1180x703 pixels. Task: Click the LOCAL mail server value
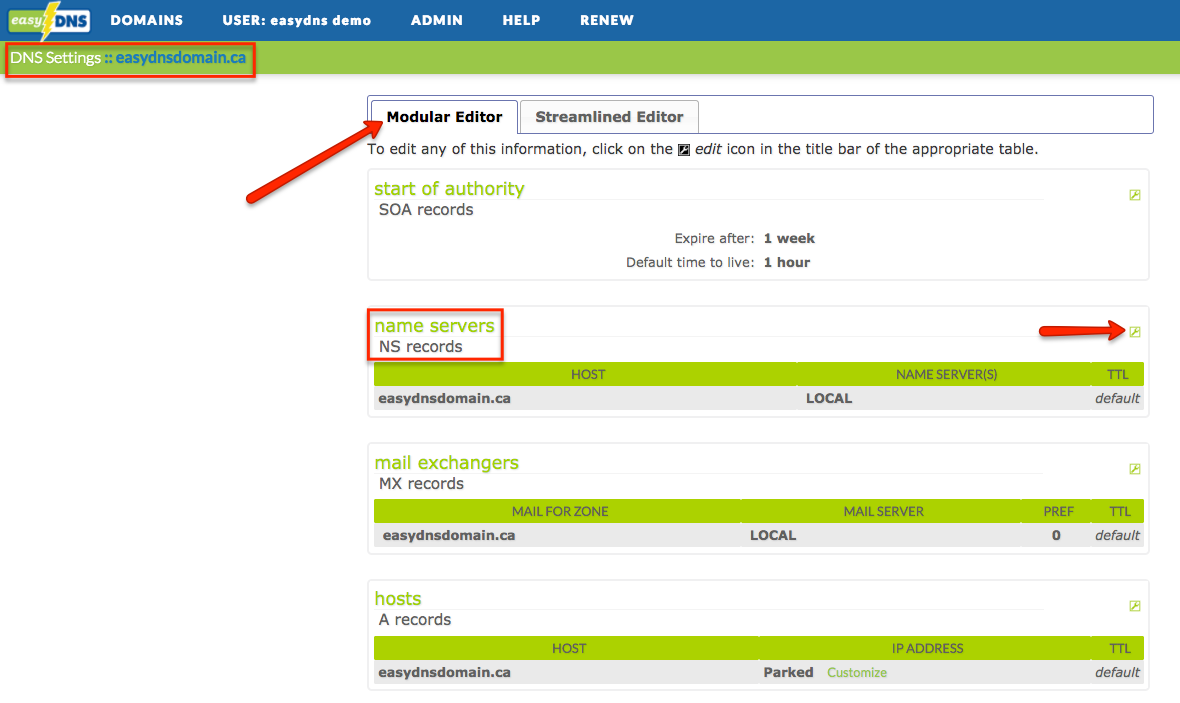click(773, 535)
